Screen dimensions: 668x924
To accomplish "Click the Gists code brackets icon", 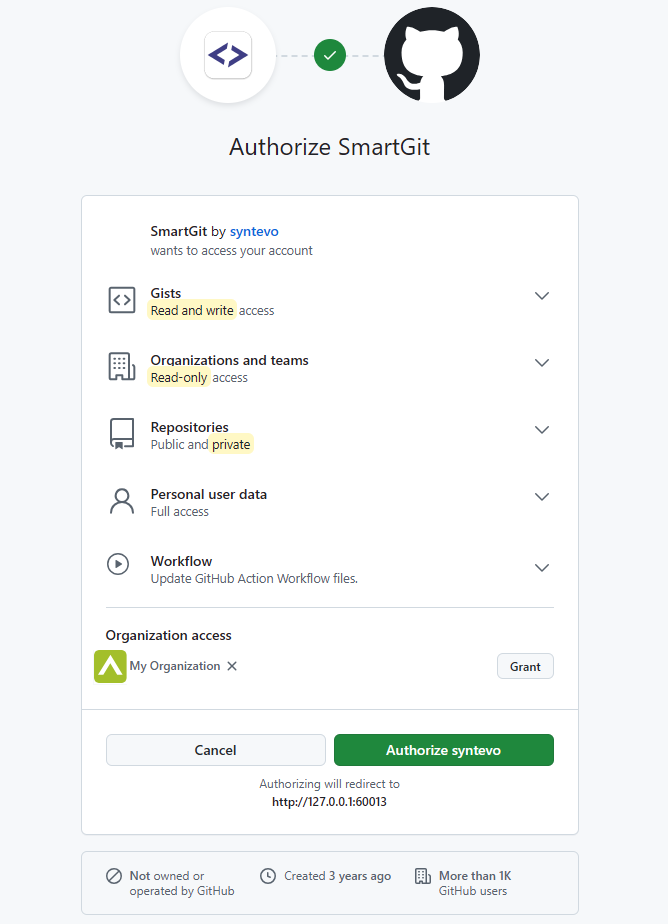I will point(121,299).
